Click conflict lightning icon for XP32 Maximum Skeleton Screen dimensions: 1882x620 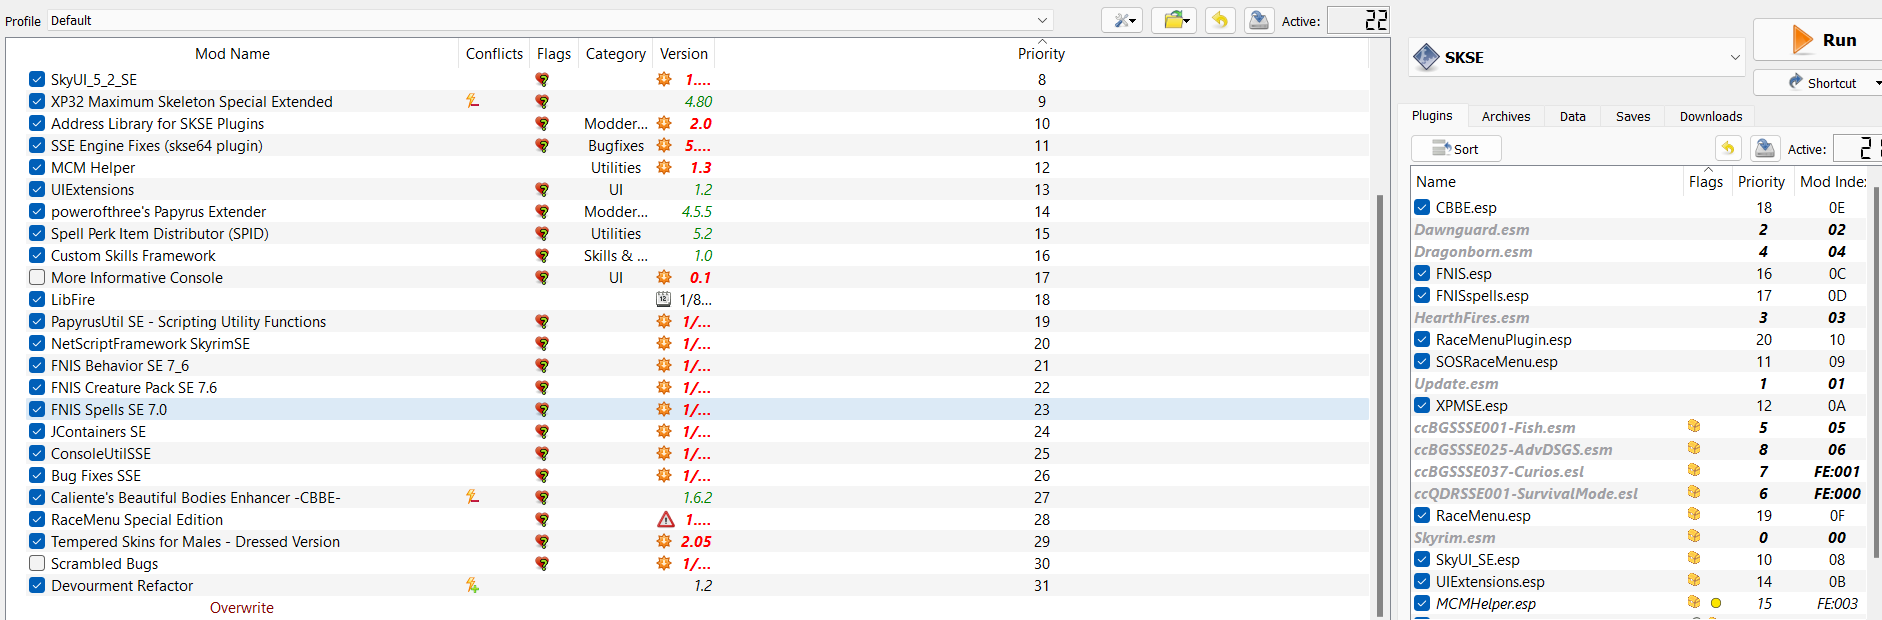click(473, 101)
